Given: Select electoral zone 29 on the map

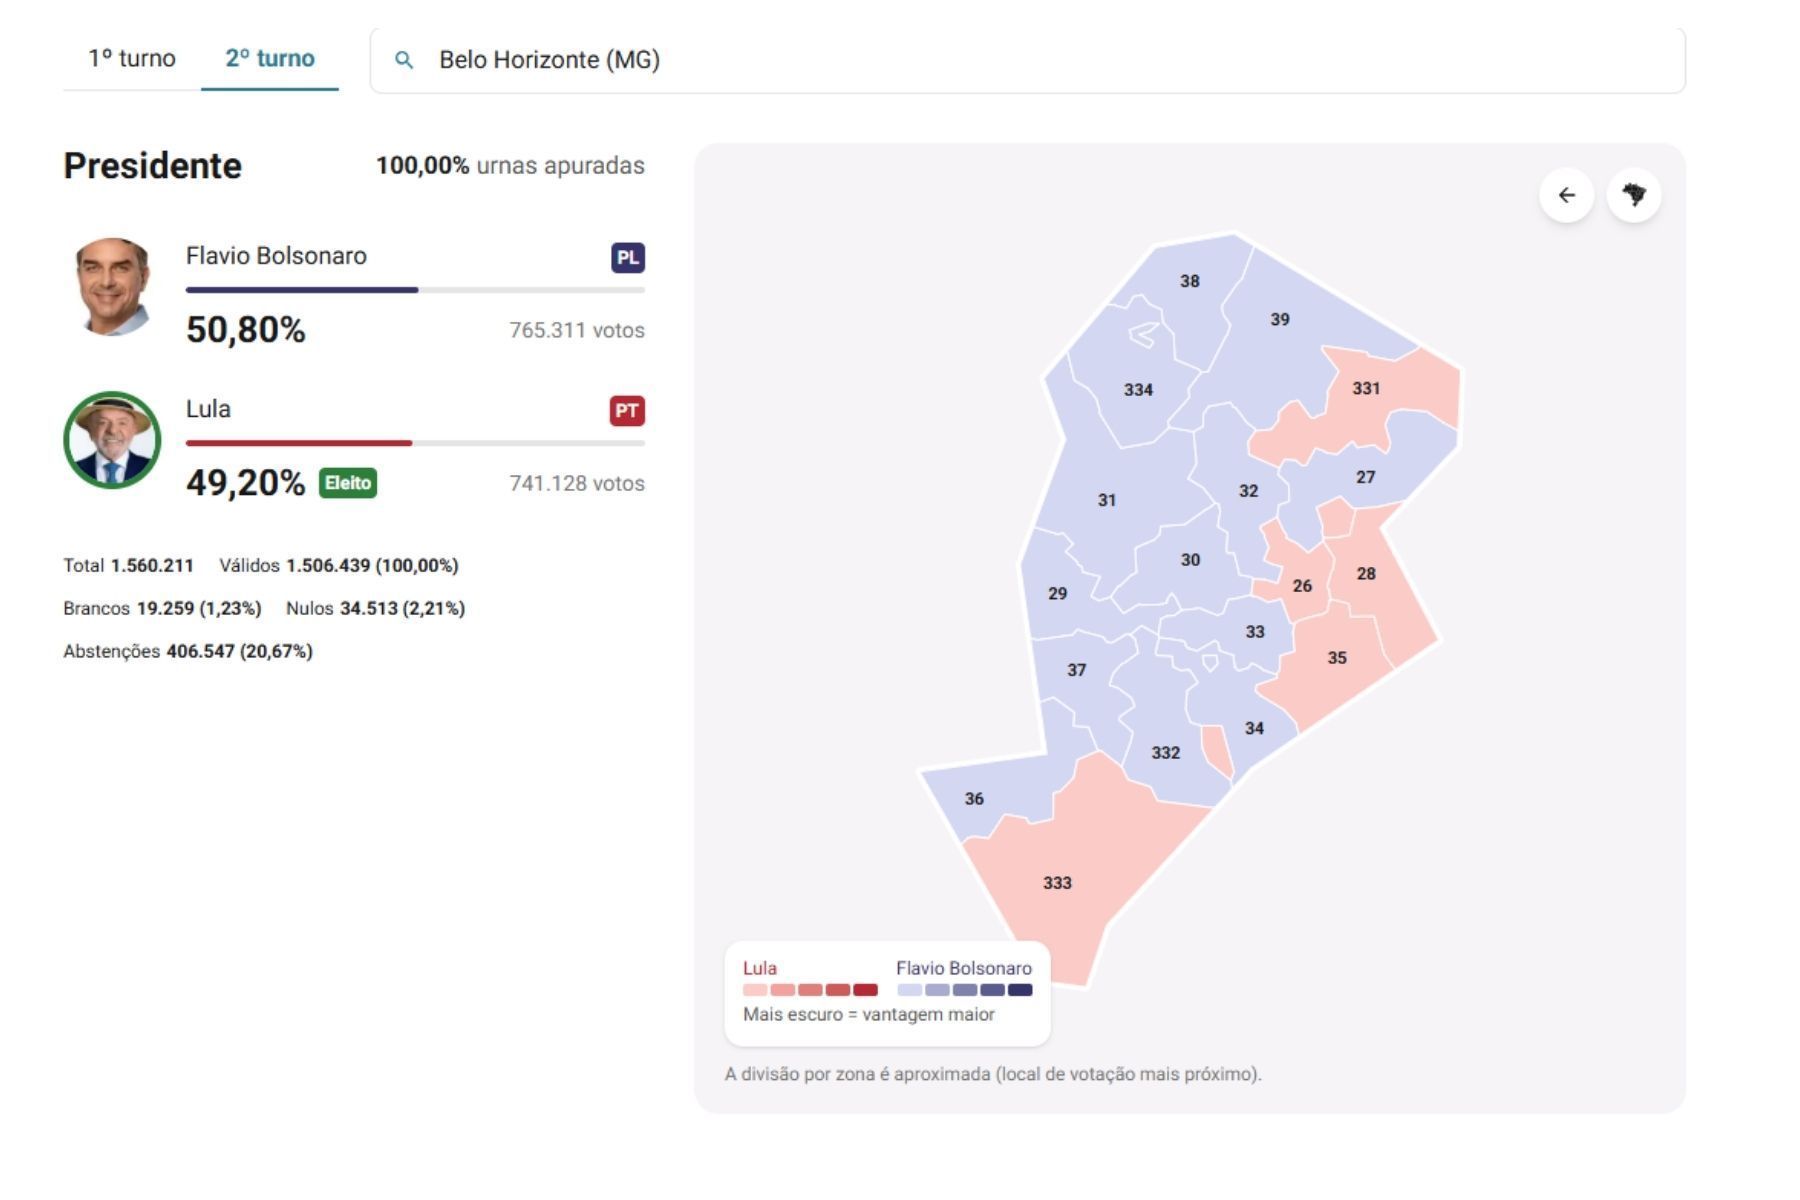Looking at the screenshot, I should (1057, 594).
